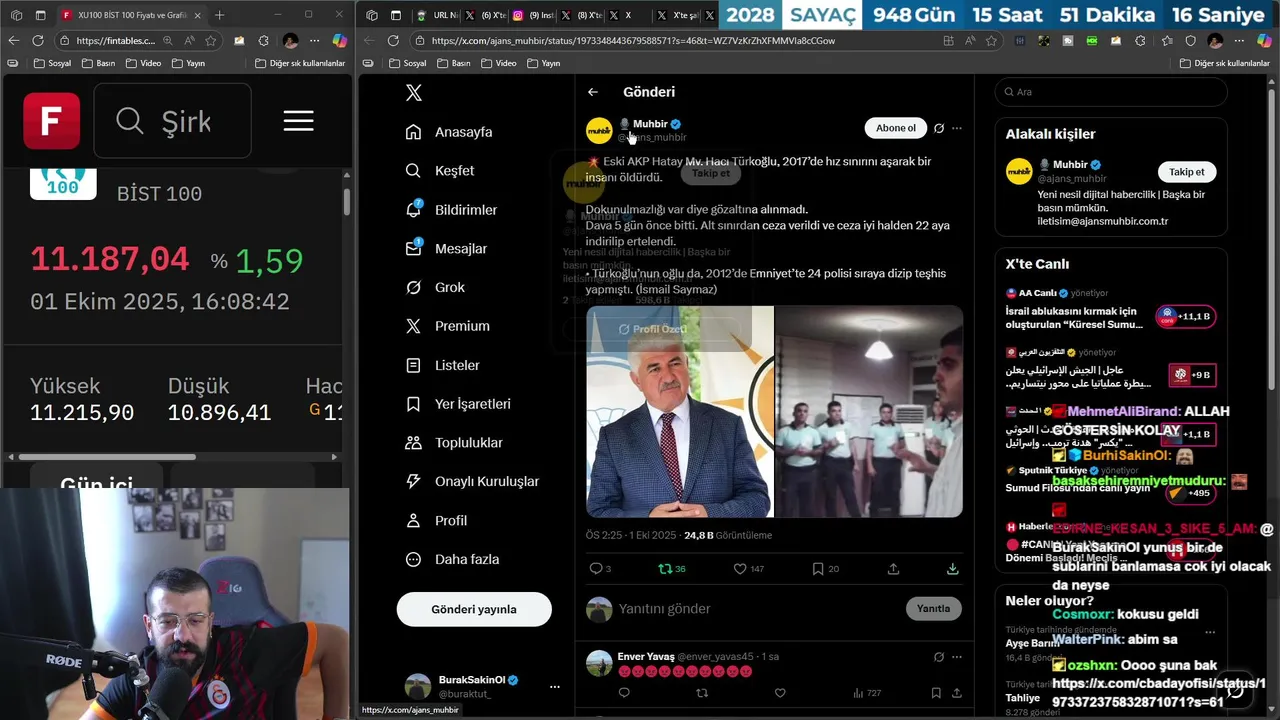Click the X window address bar URL
The image size is (1280, 720).
633,41
